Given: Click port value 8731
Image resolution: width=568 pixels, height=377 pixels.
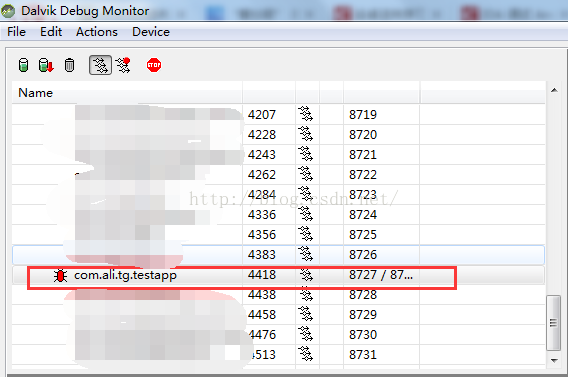Looking at the screenshot, I should [x=363, y=355].
